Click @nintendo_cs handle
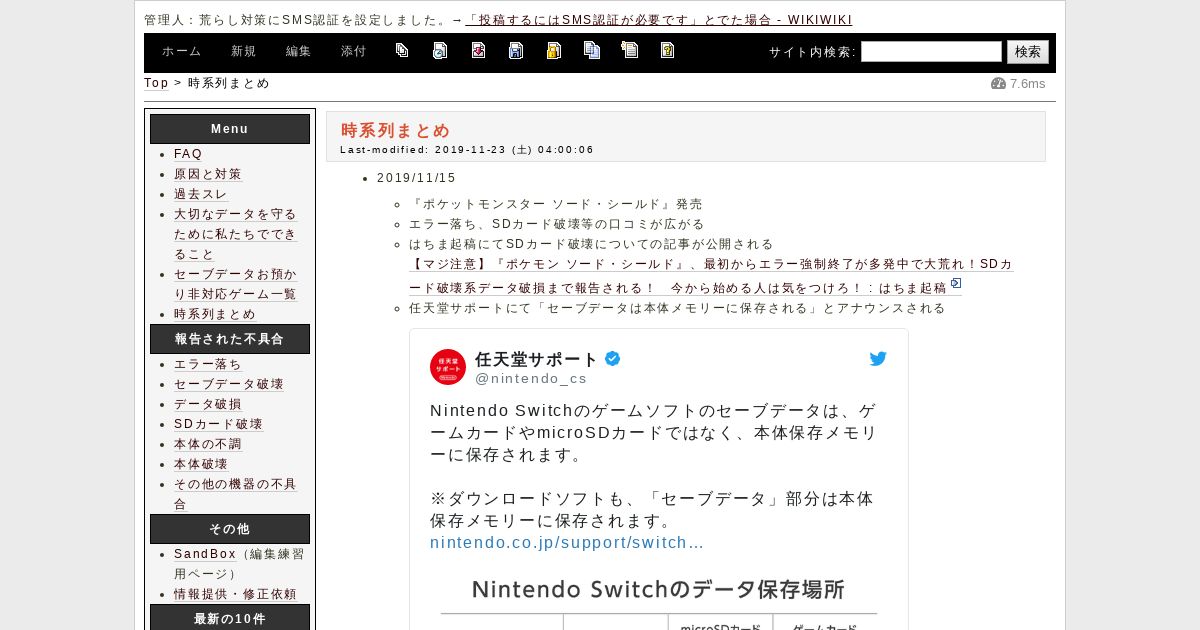The width and height of the screenshot is (1200, 630). [x=531, y=379]
